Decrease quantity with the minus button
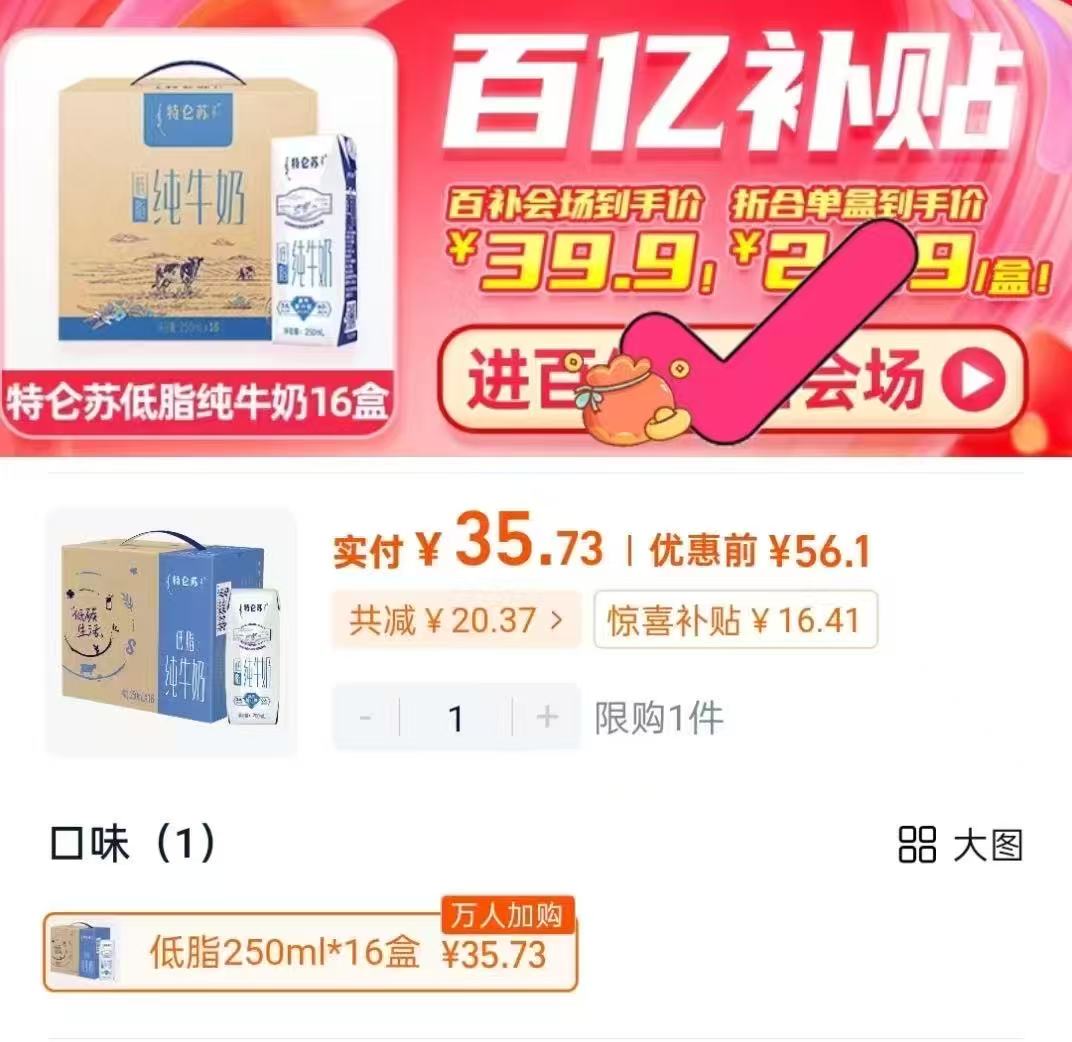1072x1042 pixels. point(366,717)
